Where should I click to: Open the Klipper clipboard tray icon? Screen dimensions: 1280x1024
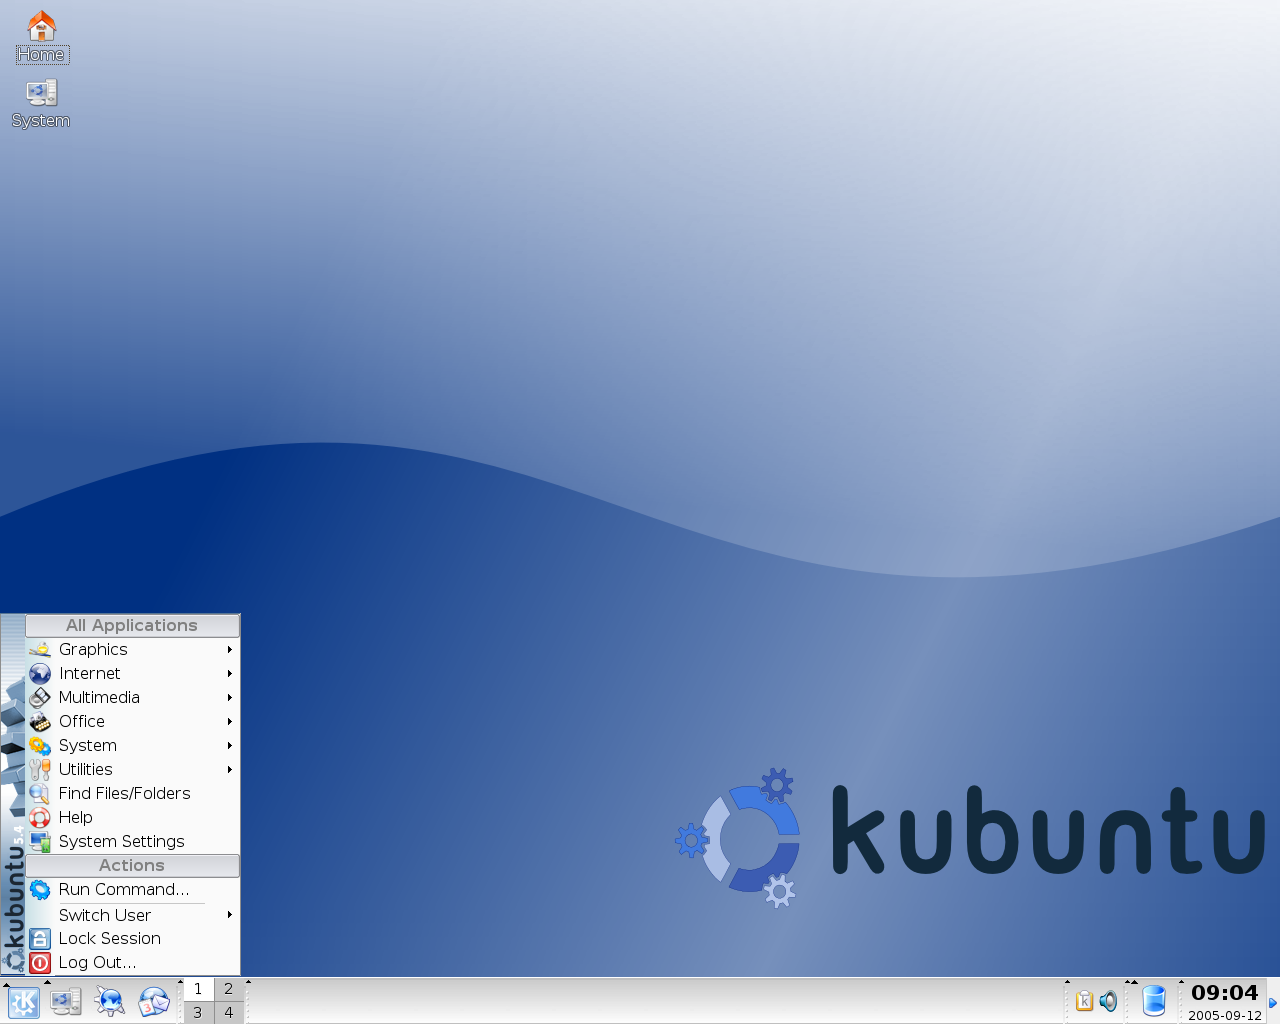[1084, 1000]
